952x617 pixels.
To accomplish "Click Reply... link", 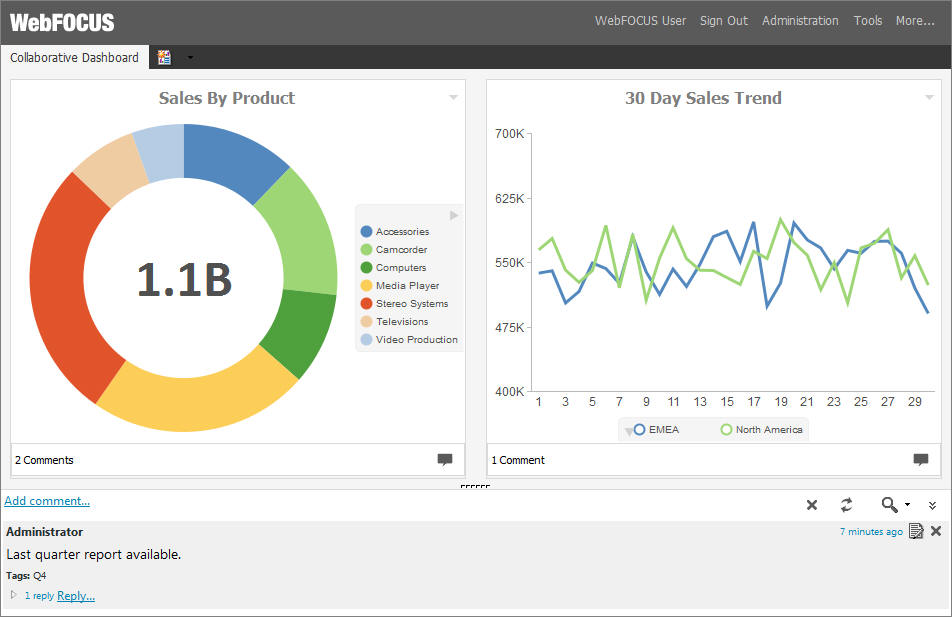I will (76, 596).
